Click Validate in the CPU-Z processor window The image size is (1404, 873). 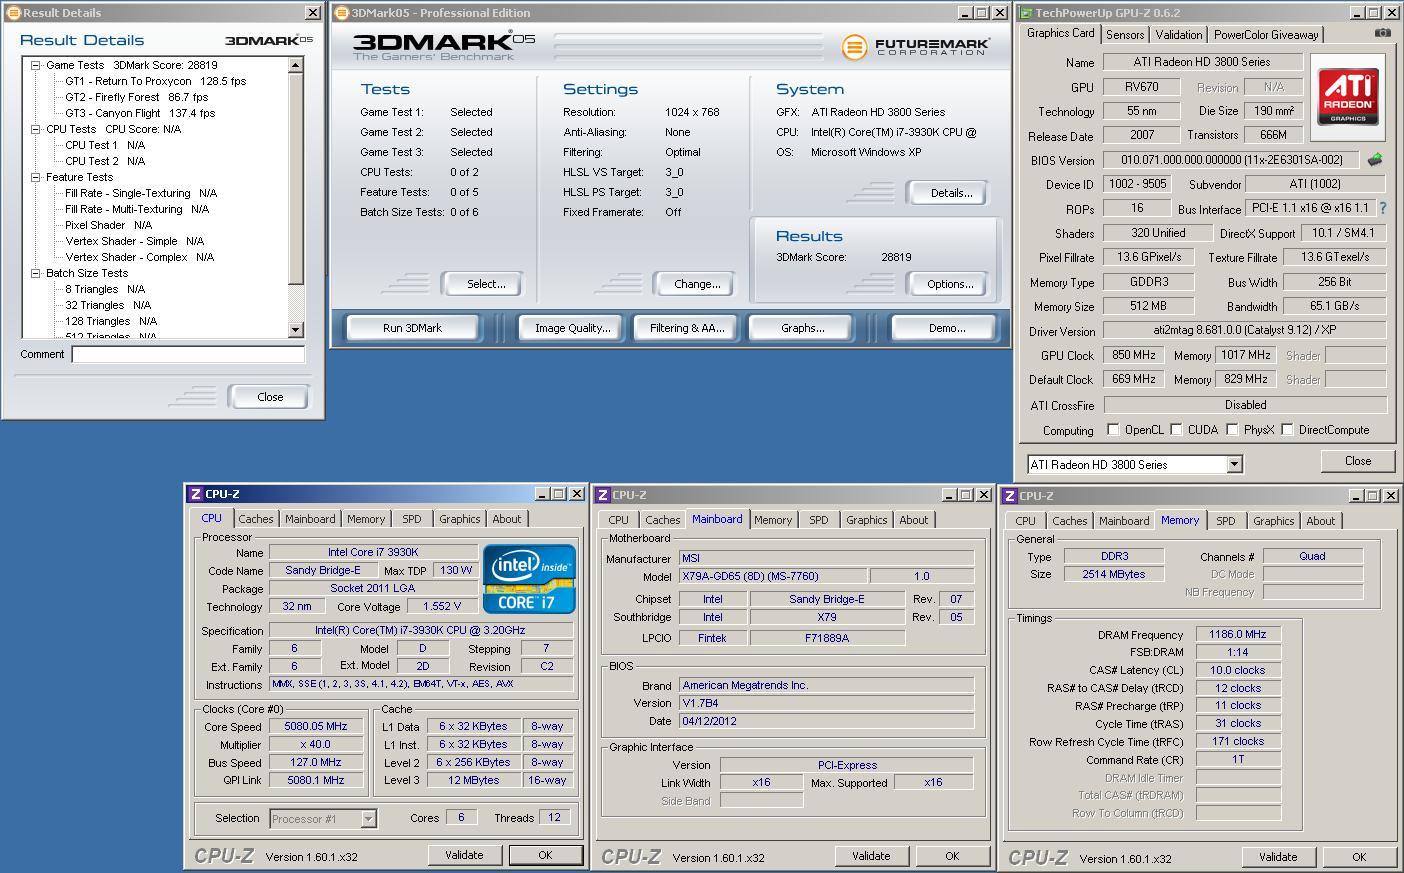(464, 855)
